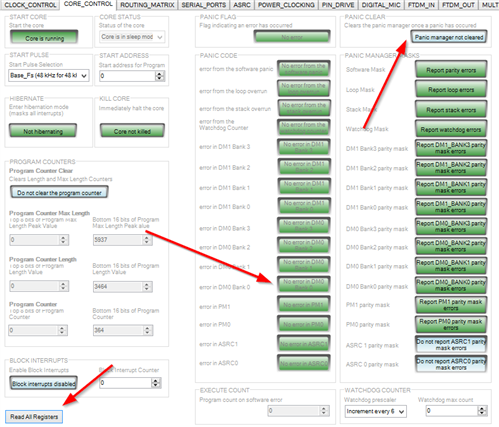Open the ROUTING_MATRIX tab
Image resolution: width=499 pixels, height=427 pixels.
pos(147,5)
